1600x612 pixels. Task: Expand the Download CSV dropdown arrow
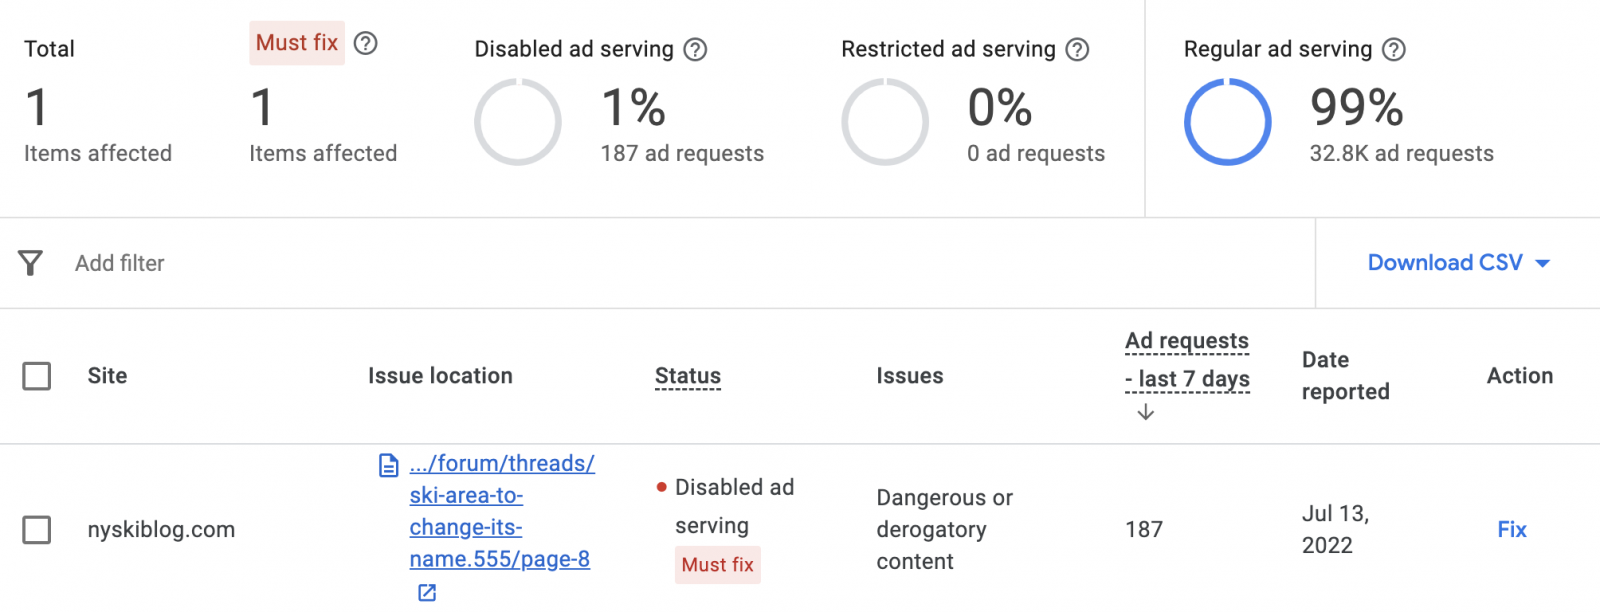[1543, 264]
